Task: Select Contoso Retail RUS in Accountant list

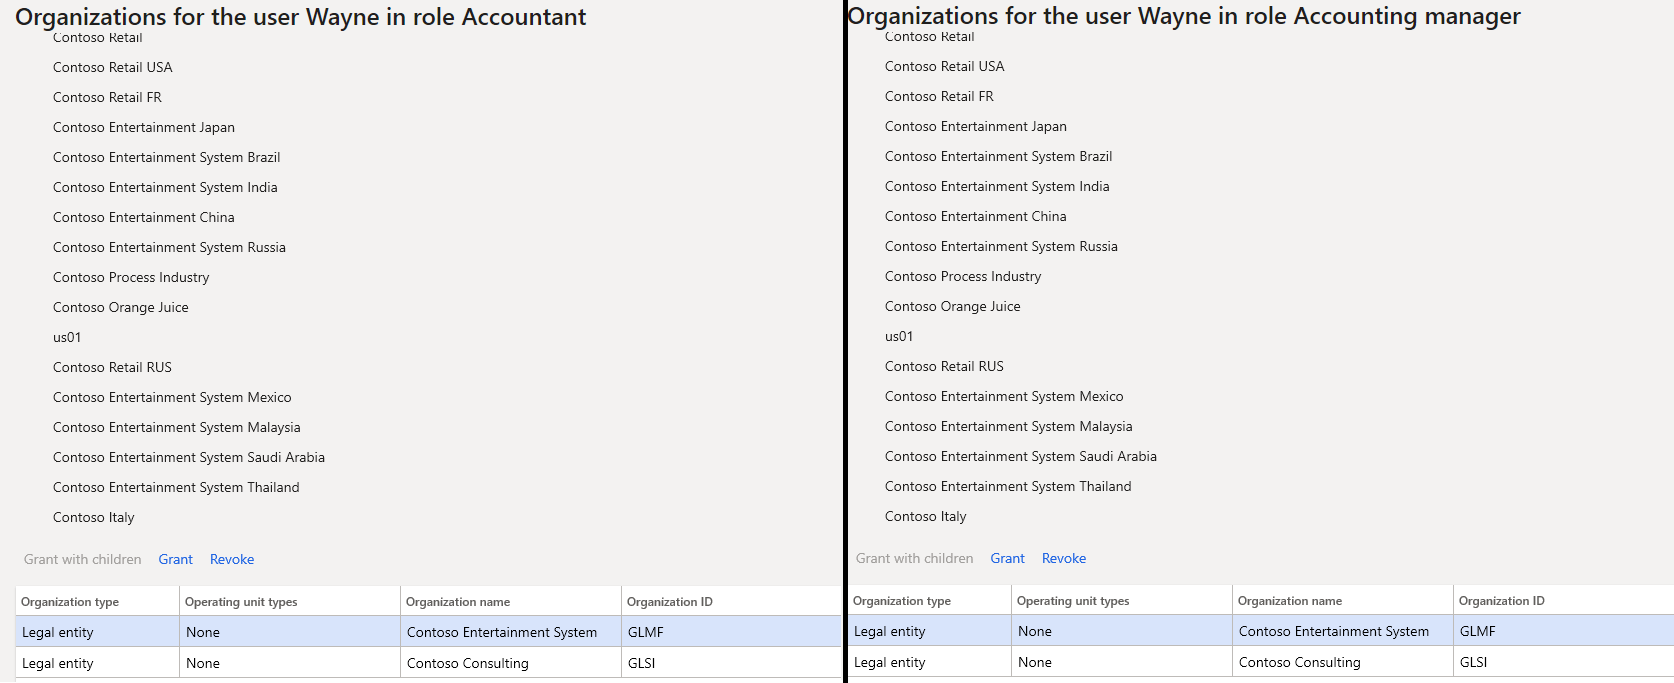Action: (x=112, y=367)
